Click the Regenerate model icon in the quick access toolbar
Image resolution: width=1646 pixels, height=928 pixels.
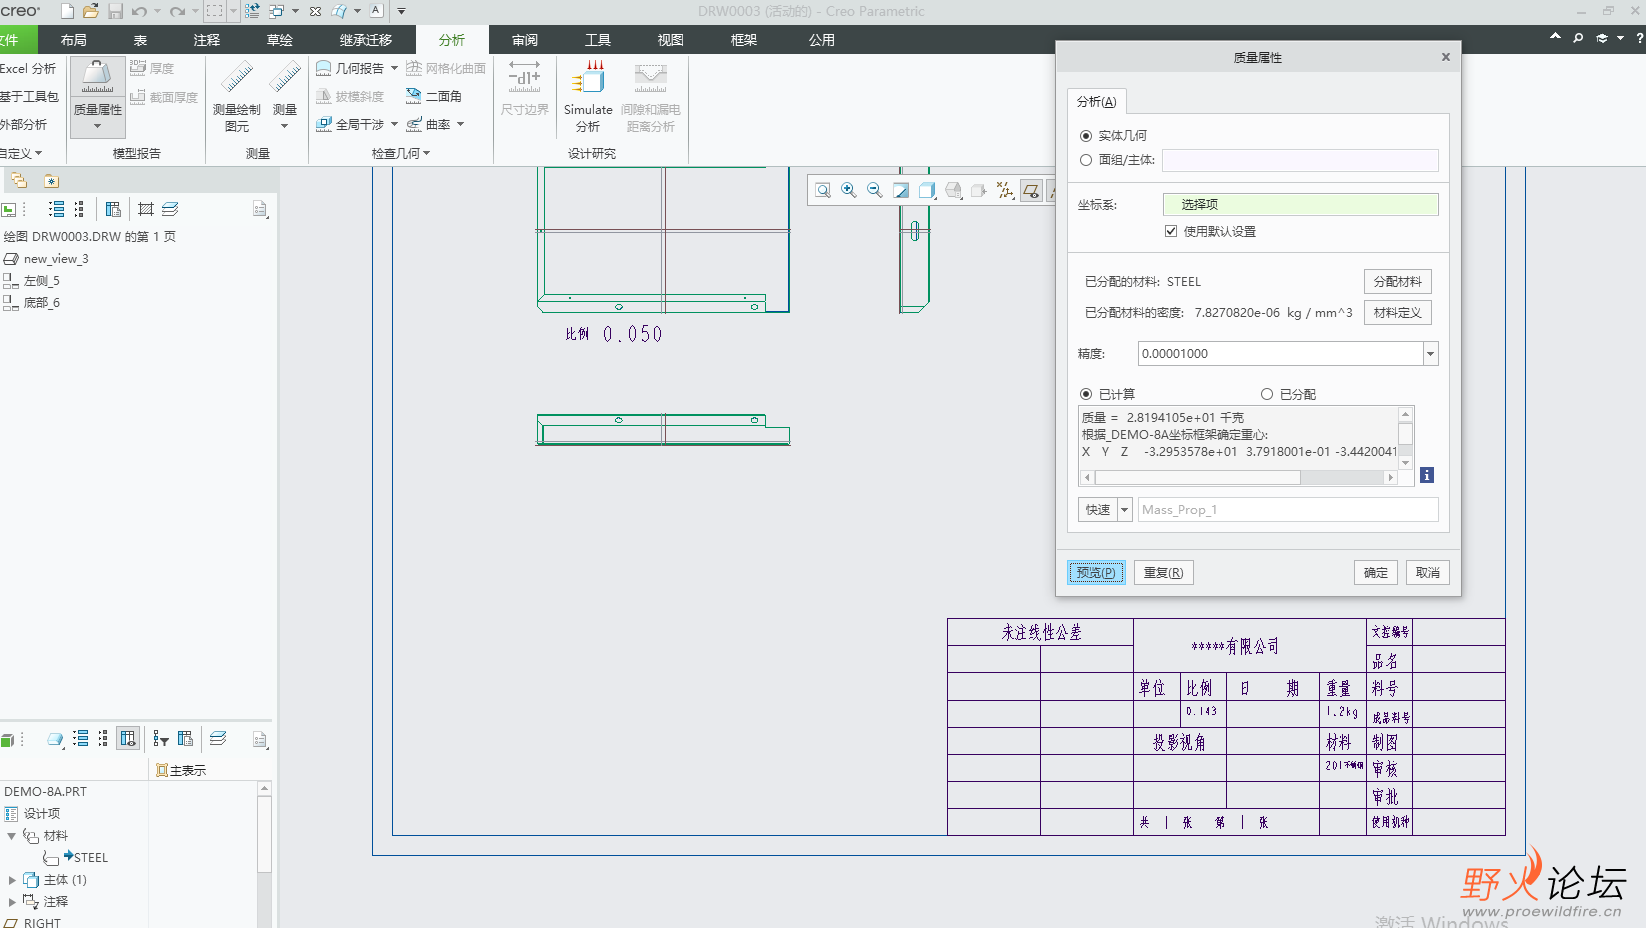coord(252,11)
